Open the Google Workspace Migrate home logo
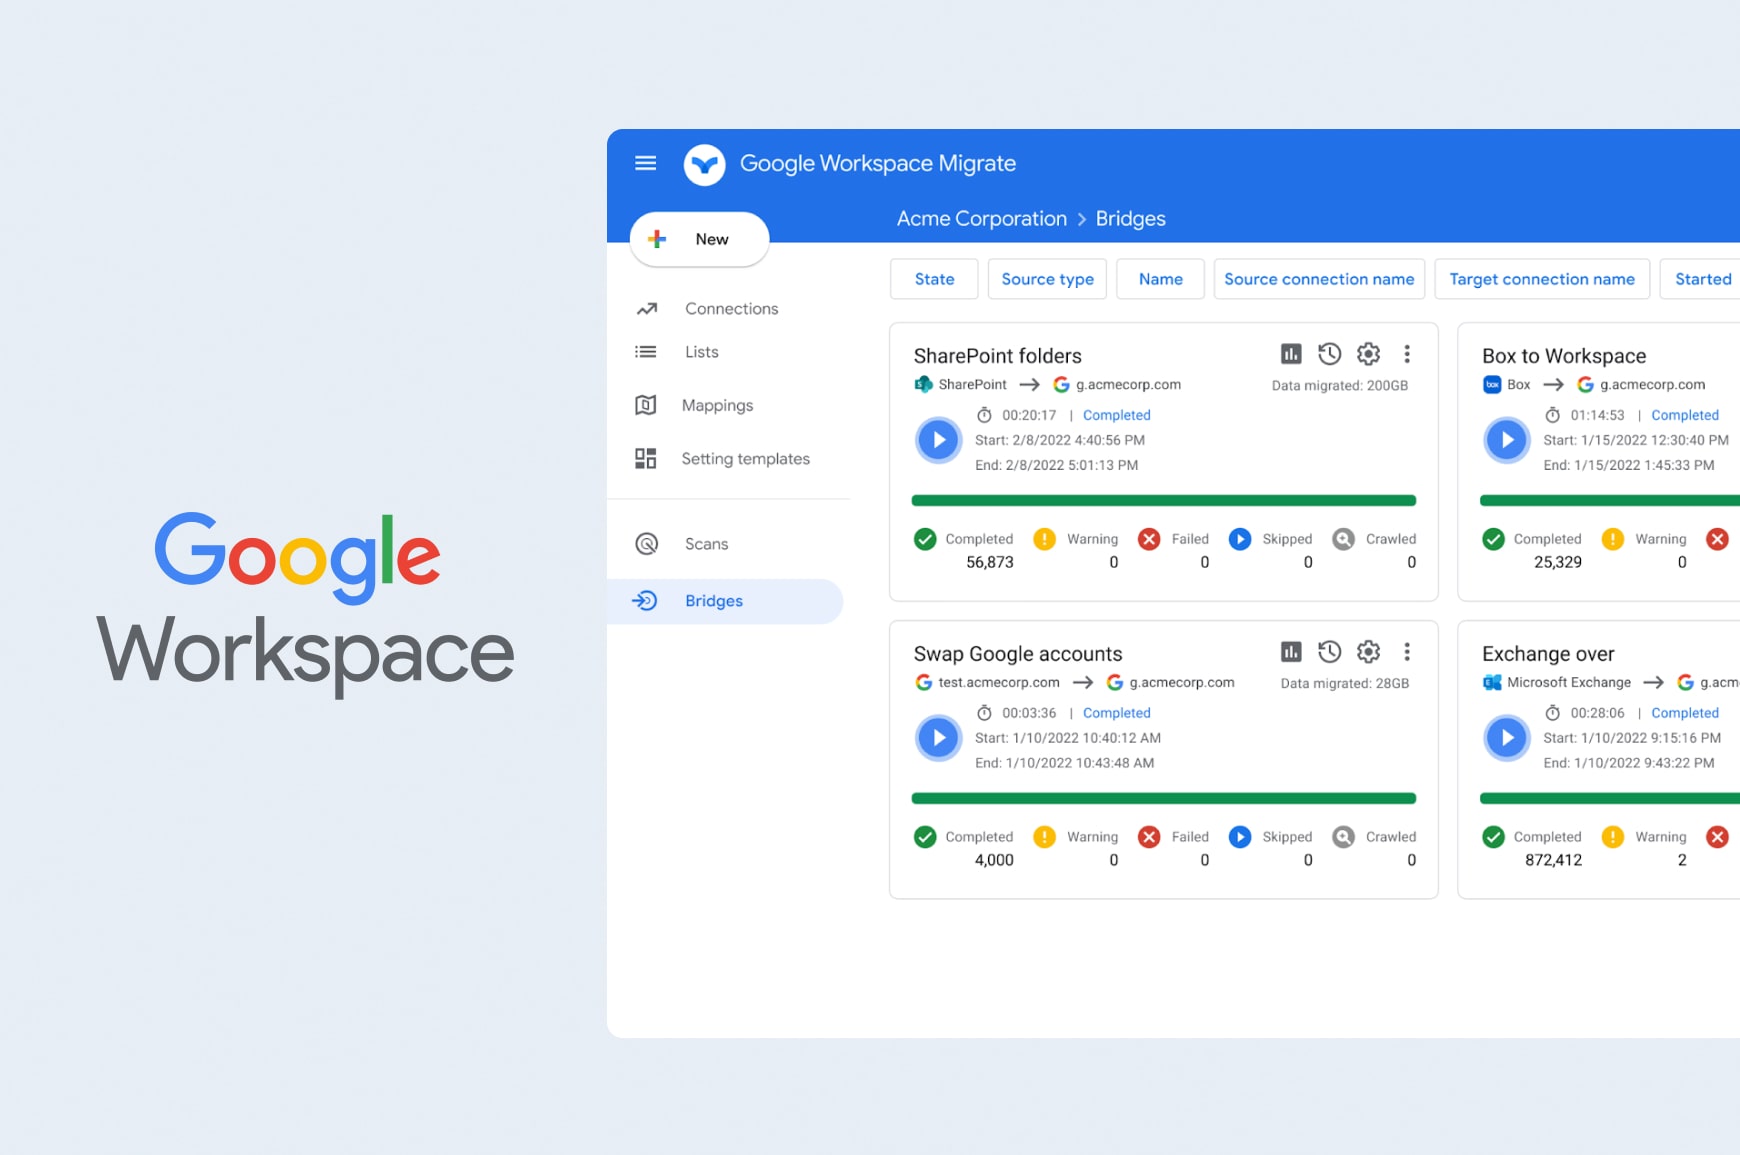The image size is (1740, 1155). (x=705, y=163)
